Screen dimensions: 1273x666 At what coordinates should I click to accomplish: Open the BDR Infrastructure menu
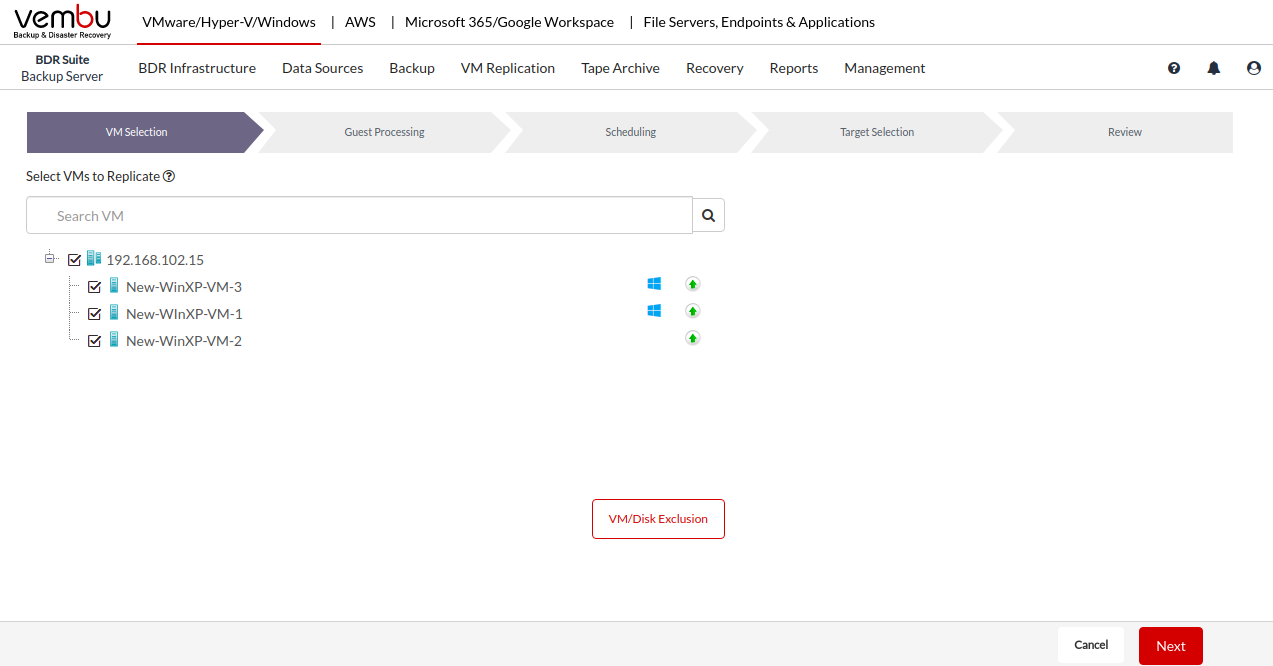(197, 68)
